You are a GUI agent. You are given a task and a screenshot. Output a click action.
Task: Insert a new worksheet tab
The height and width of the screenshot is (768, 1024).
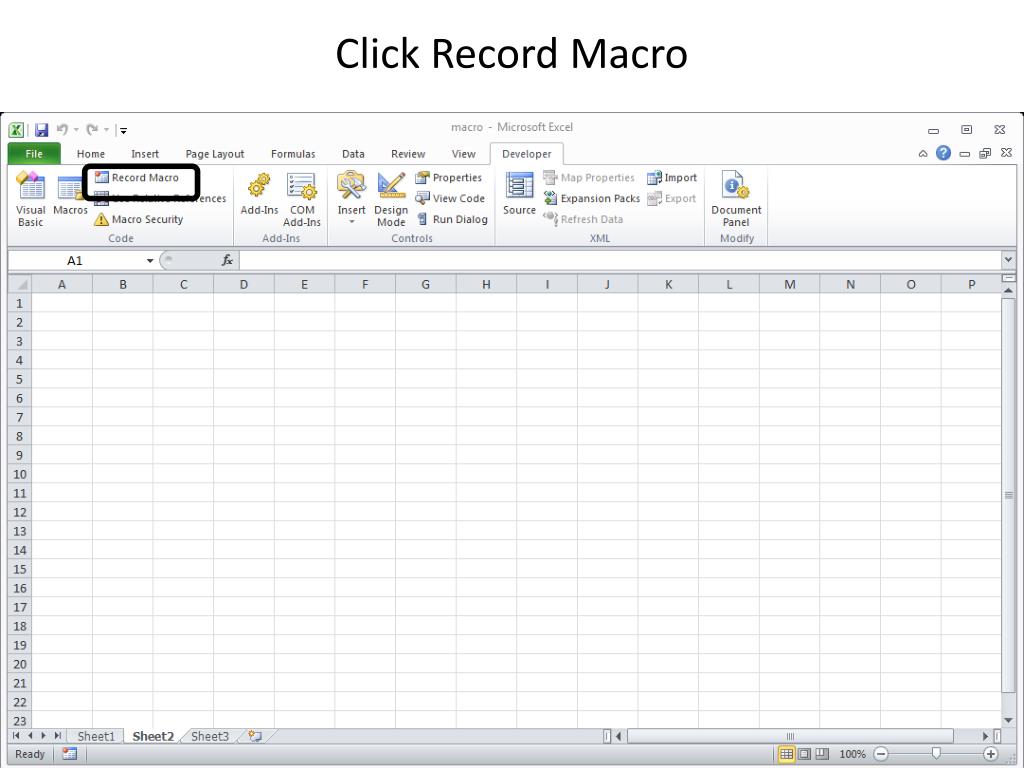point(255,737)
